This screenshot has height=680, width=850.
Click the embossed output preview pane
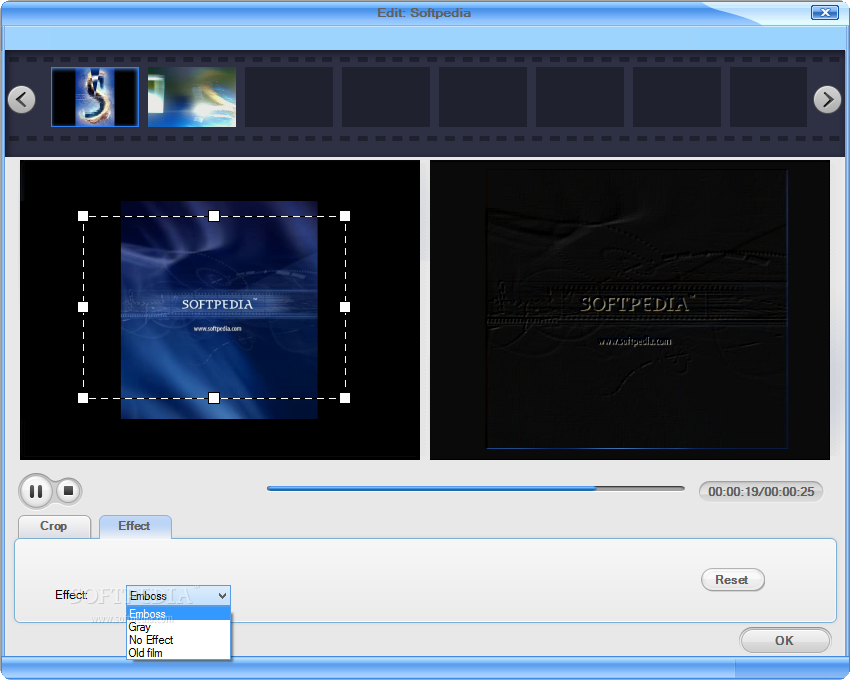[630, 310]
